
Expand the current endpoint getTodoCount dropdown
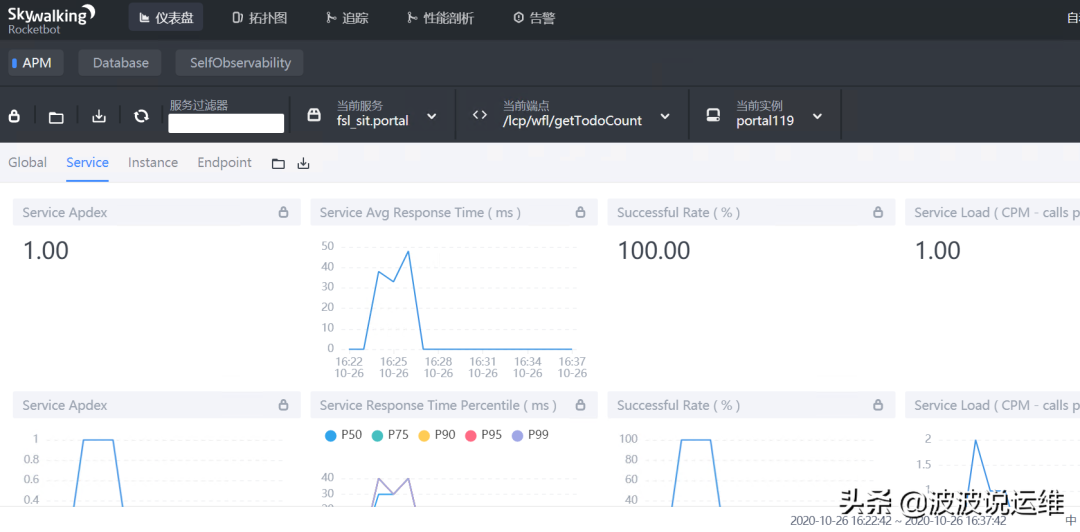665,116
